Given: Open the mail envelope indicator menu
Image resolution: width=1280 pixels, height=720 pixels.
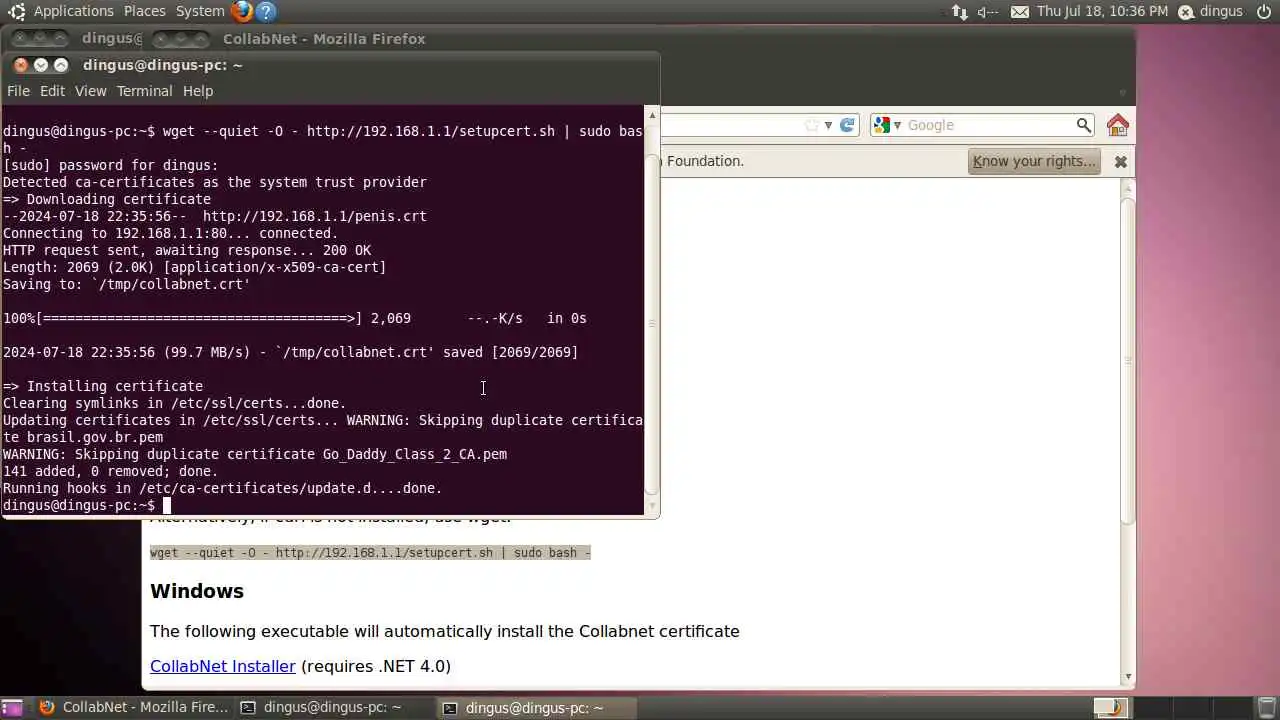Looking at the screenshot, I should [x=1019, y=12].
